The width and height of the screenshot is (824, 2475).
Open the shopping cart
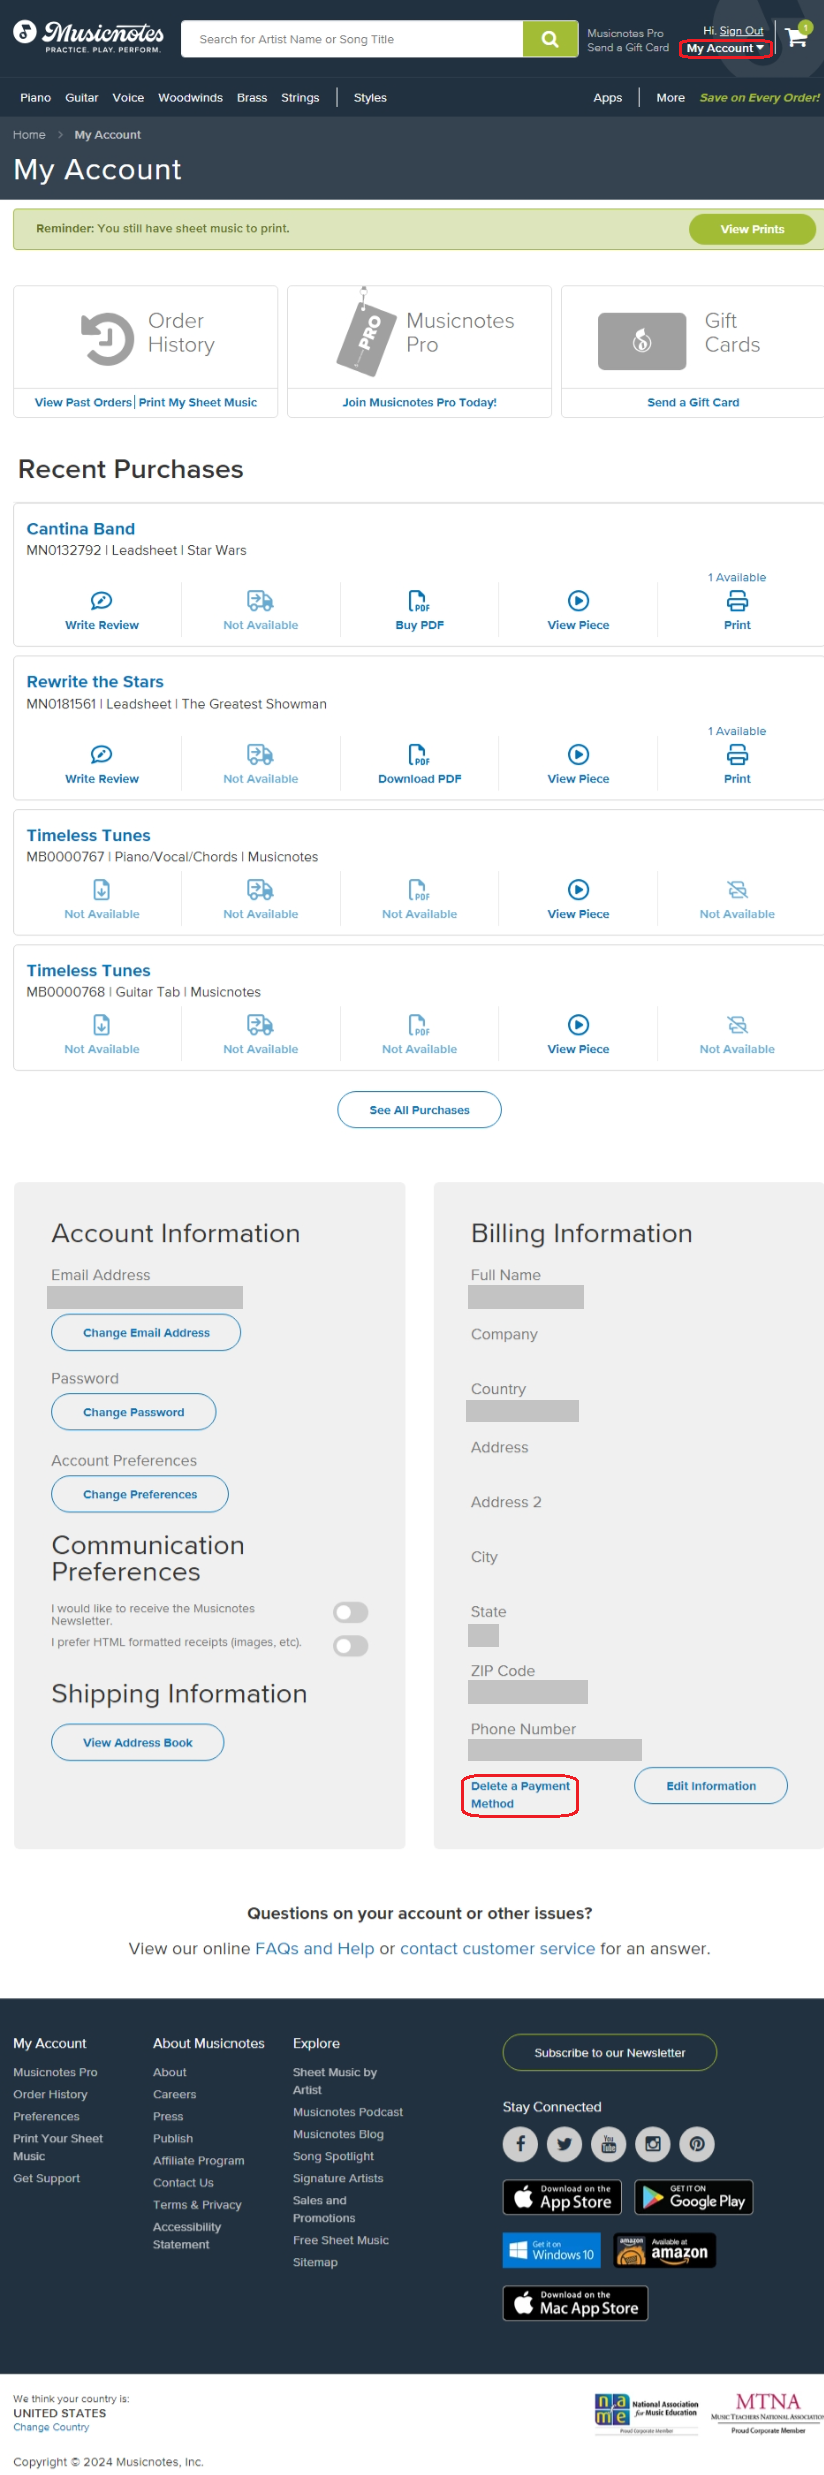(797, 36)
